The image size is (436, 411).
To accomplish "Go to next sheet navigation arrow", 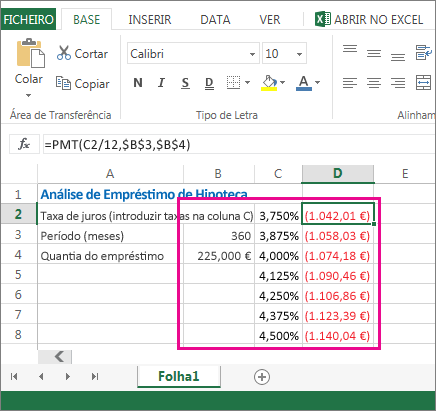I will pos(68,377).
